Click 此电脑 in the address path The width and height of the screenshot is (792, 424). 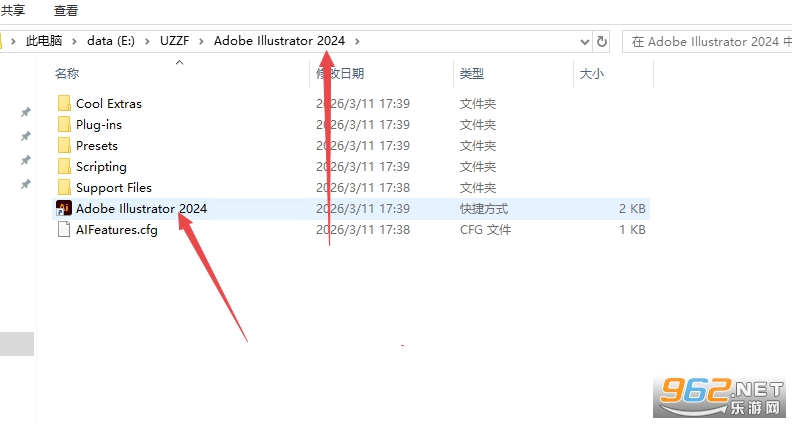tap(43, 41)
